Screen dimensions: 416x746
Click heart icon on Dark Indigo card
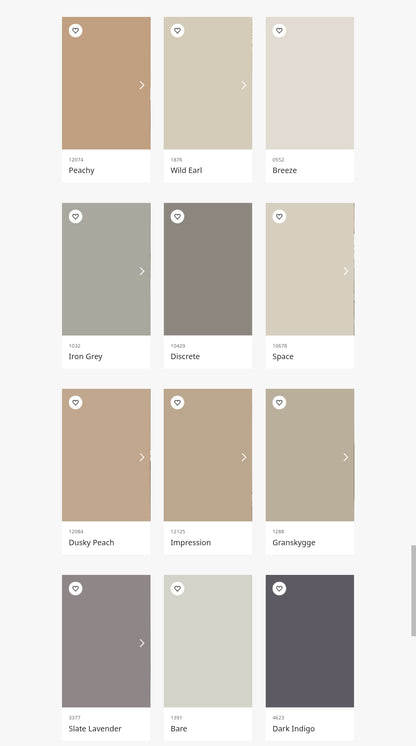point(279,589)
